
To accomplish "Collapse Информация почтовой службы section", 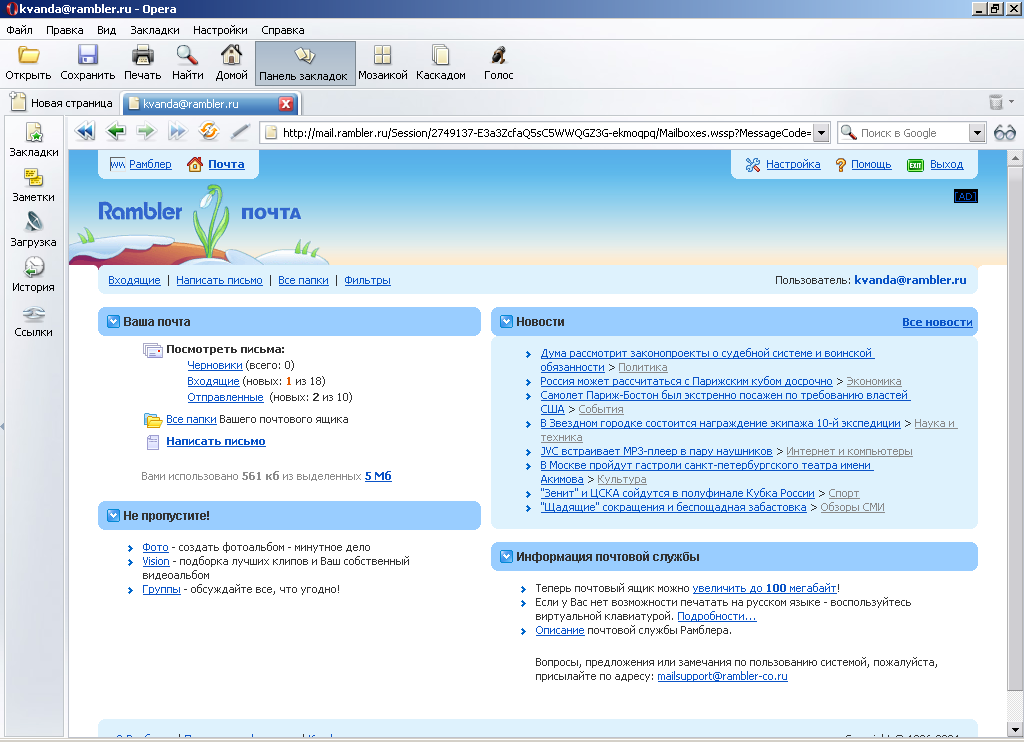I will (x=506, y=556).
